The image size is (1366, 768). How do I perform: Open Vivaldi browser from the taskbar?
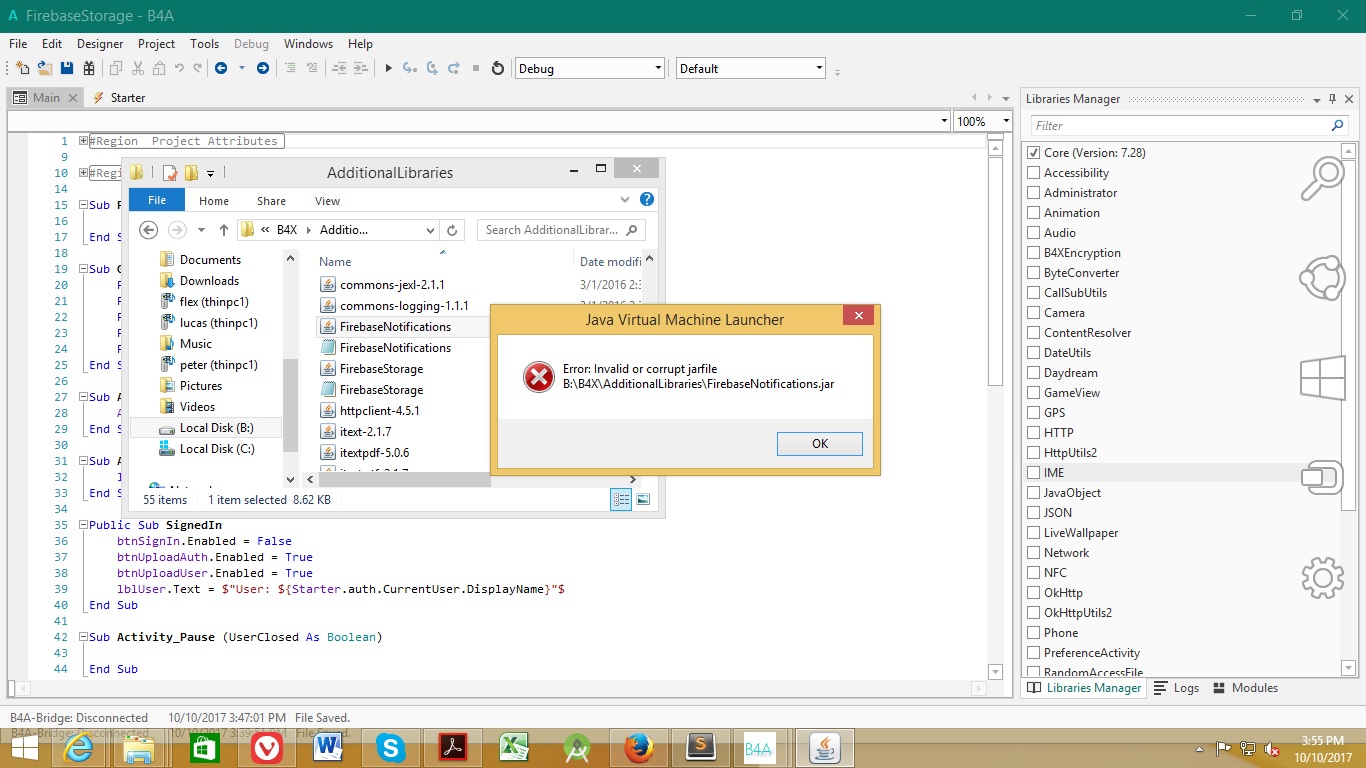[267, 747]
